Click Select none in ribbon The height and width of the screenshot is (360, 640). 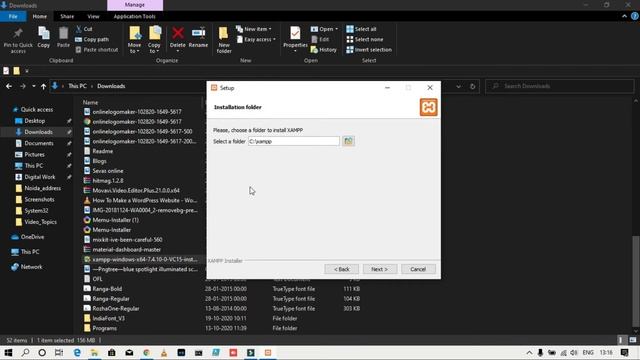click(364, 40)
